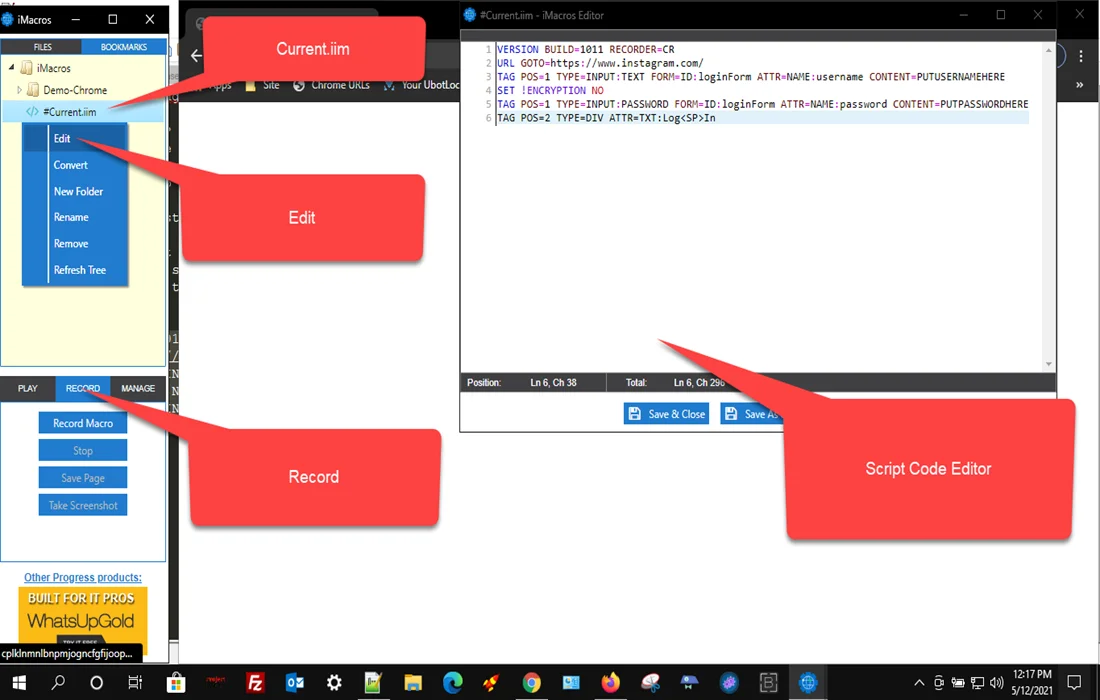1100x700 pixels.
Task: Click the Save Page button
Action: click(x=83, y=478)
